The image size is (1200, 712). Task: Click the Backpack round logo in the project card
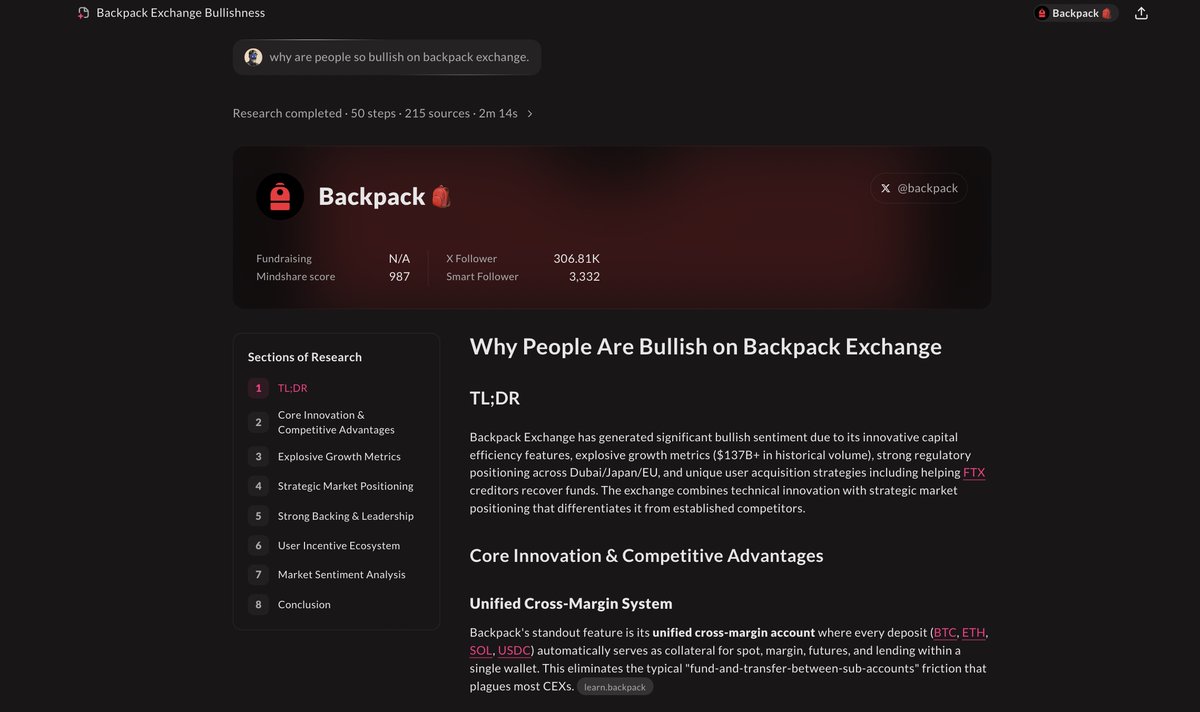coord(280,197)
